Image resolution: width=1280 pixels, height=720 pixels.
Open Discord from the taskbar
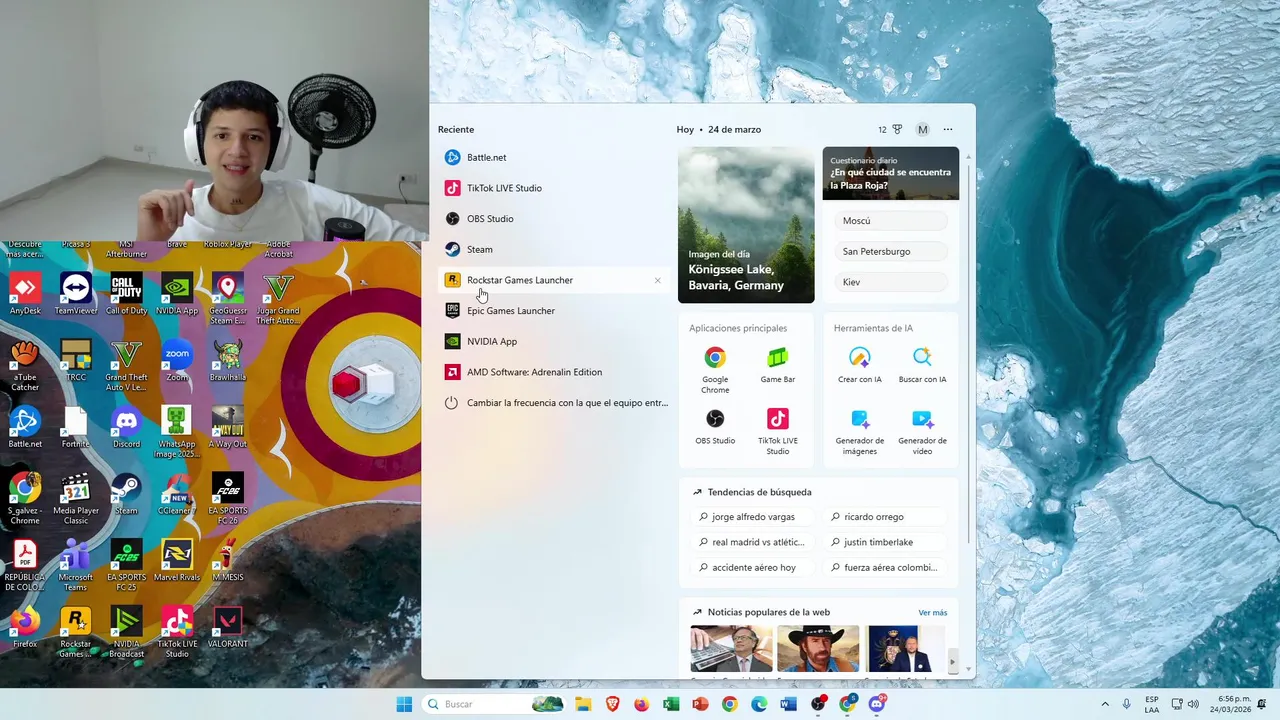877,704
